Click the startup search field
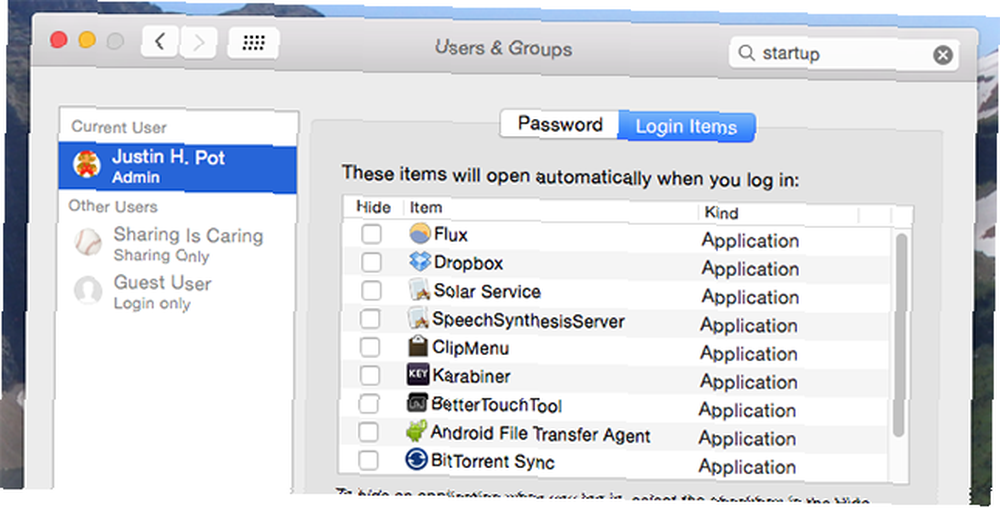 pos(843,54)
